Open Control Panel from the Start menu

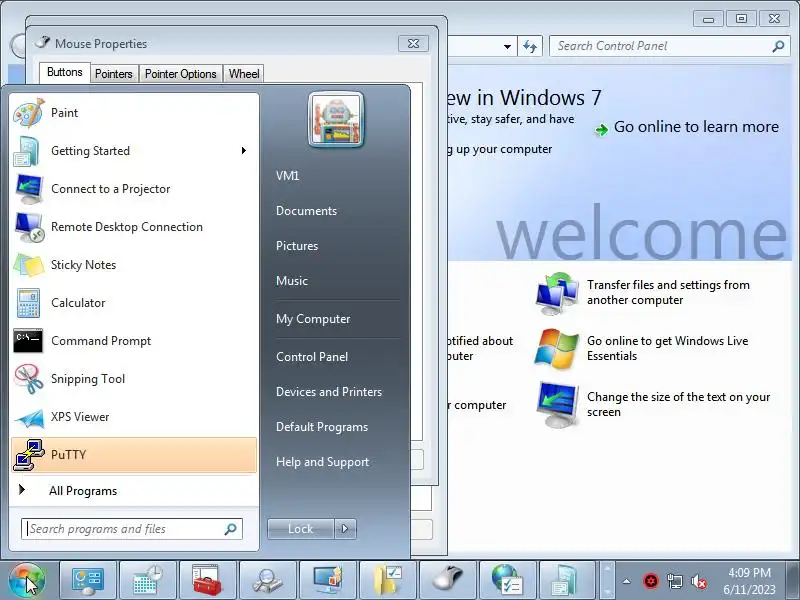(312, 357)
